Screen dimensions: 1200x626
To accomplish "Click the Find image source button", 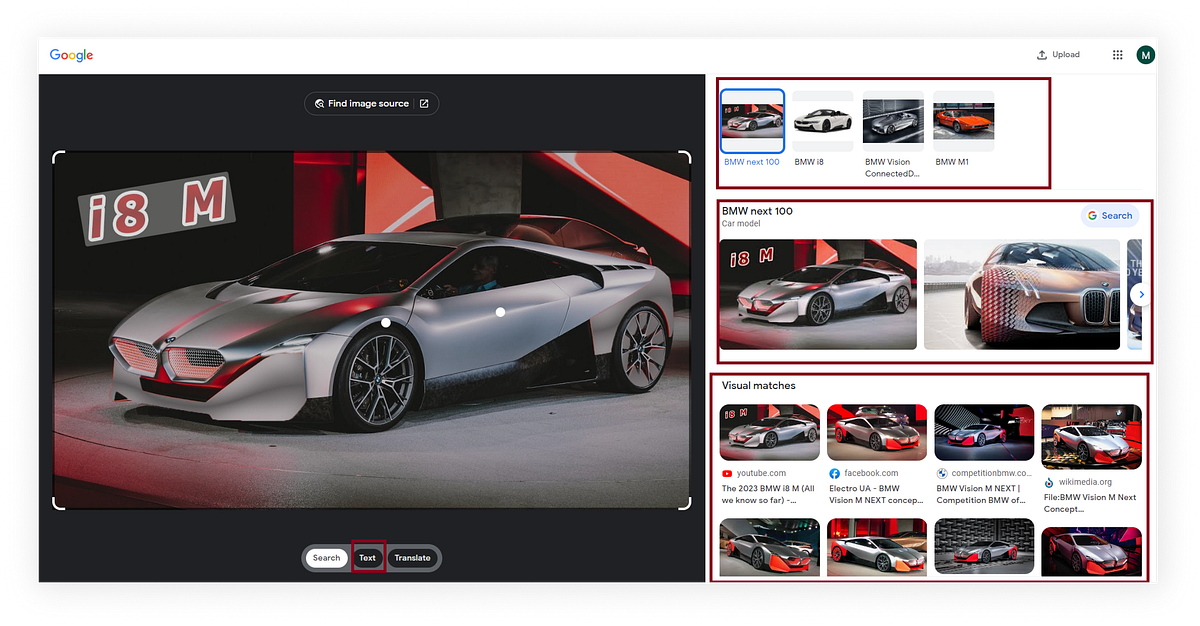I will 371,103.
